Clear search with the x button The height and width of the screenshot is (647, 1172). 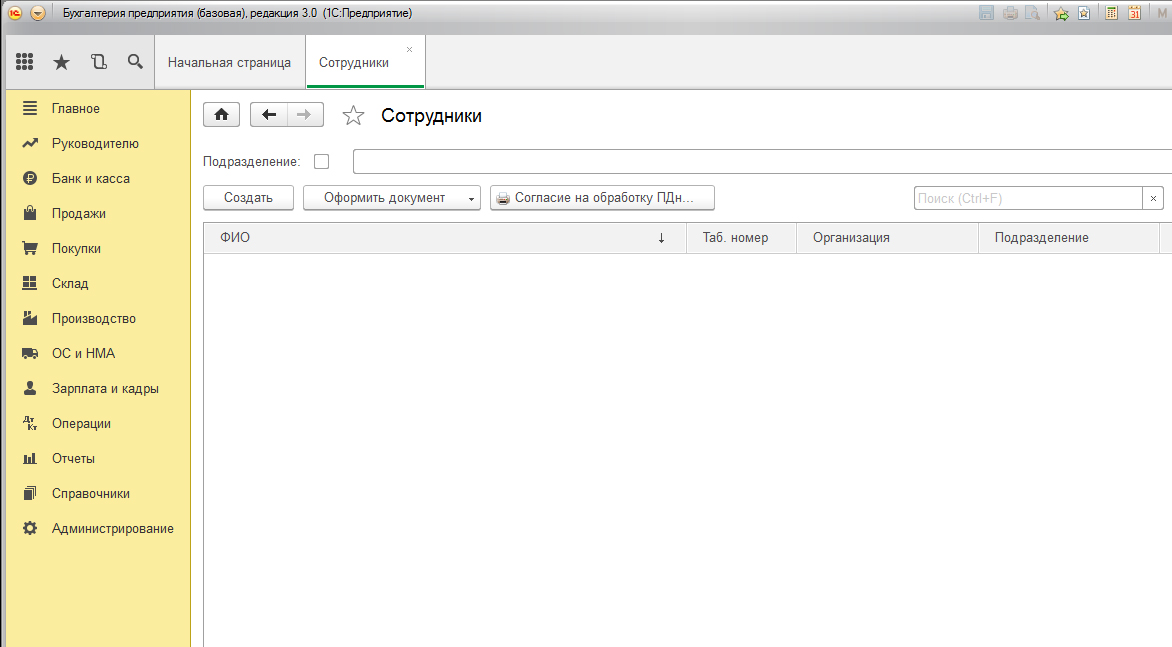pos(1153,198)
